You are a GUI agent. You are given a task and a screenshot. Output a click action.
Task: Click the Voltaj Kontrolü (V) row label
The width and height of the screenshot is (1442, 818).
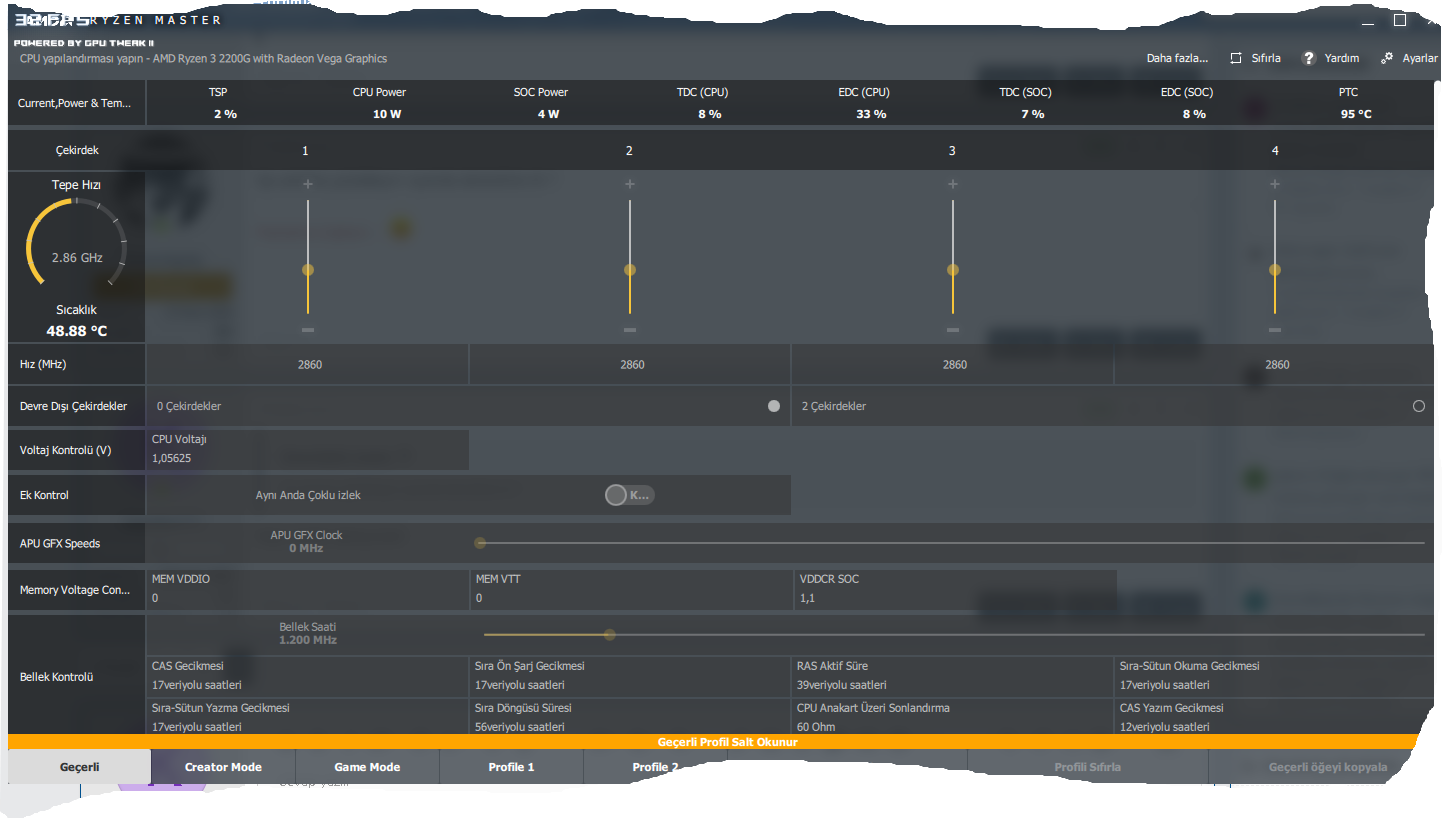66,450
